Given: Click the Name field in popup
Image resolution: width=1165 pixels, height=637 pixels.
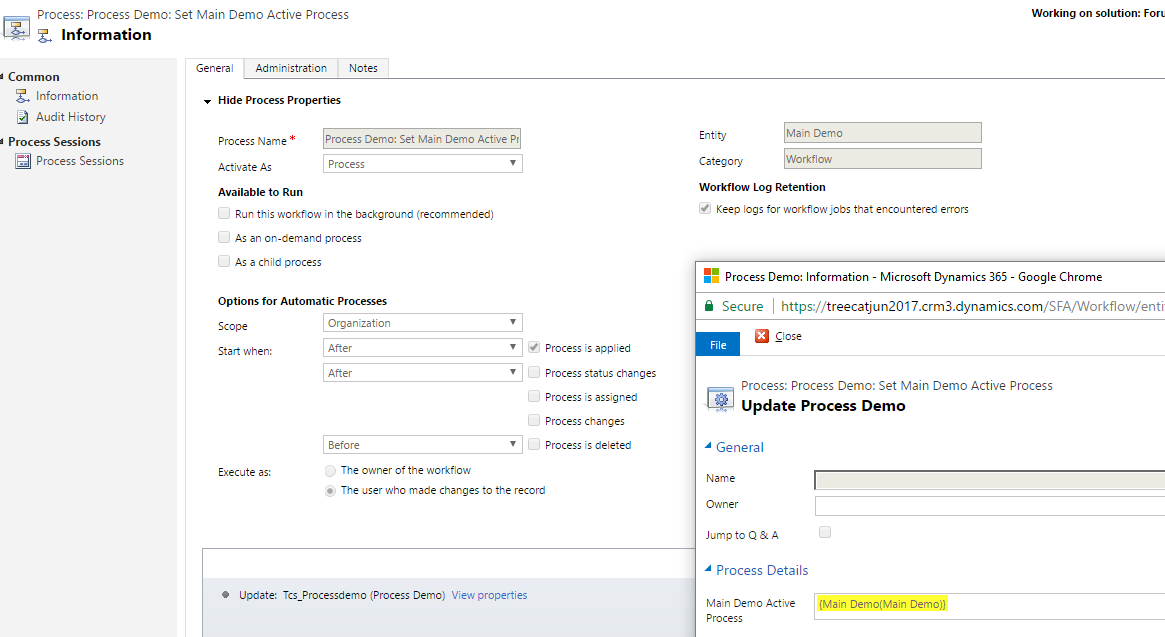Looking at the screenshot, I should coord(990,479).
